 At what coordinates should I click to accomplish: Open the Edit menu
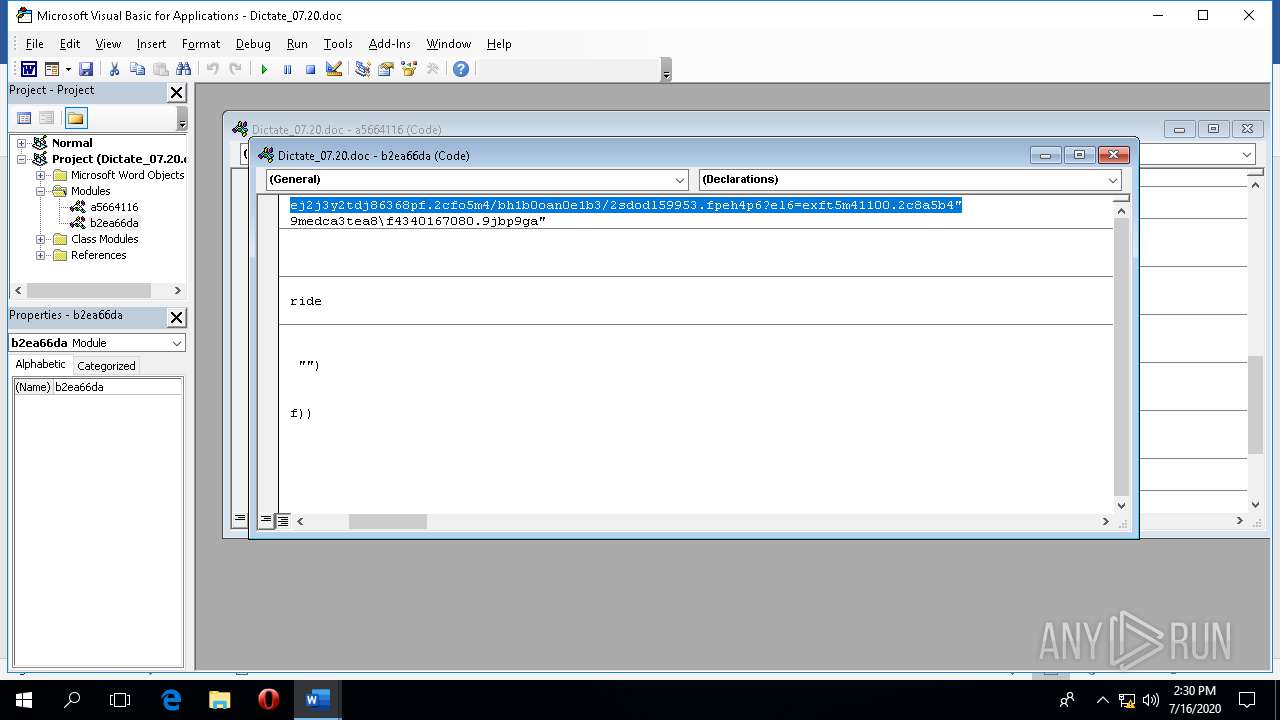pyautogui.click(x=70, y=44)
